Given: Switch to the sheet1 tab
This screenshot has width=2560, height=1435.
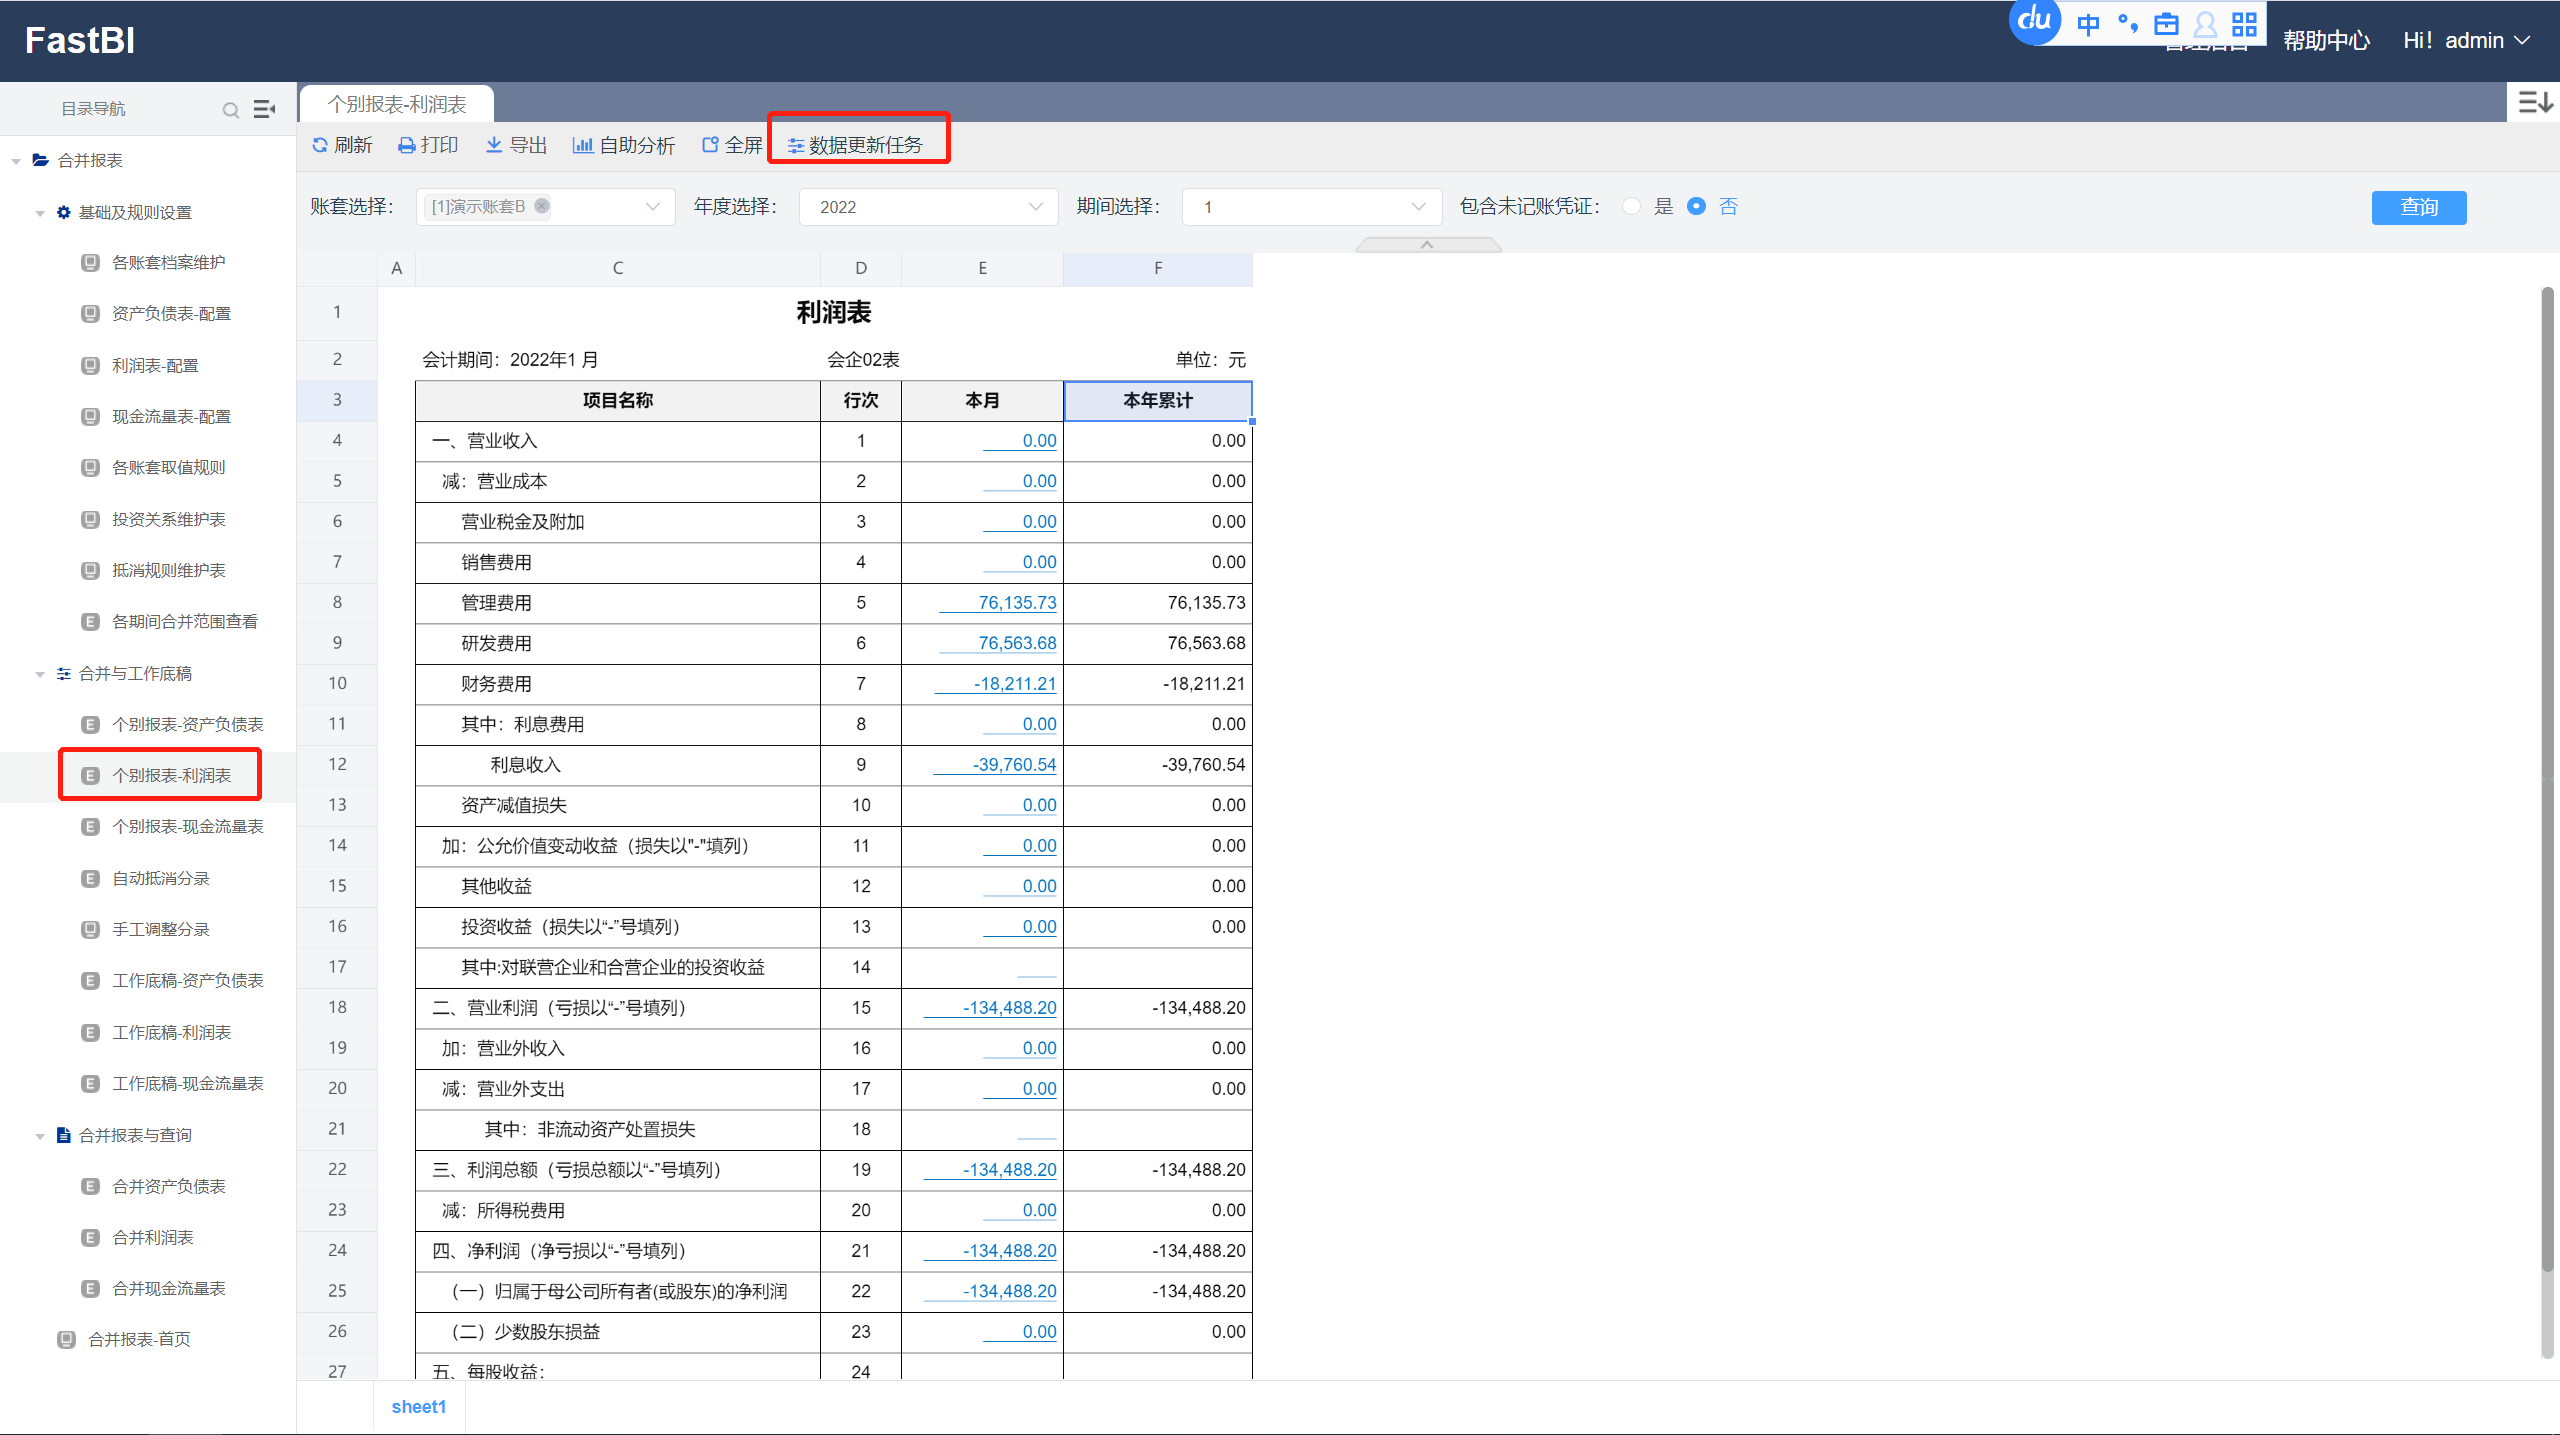Looking at the screenshot, I should click(418, 1407).
